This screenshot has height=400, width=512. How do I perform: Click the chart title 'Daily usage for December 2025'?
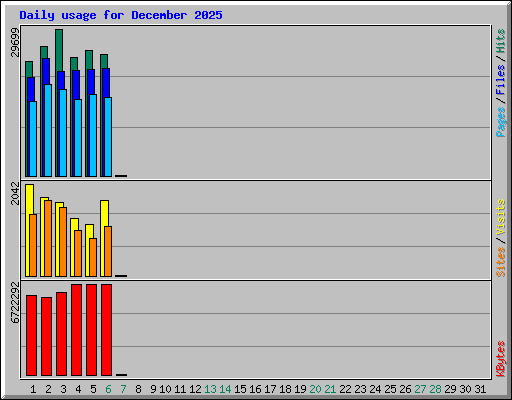point(121,15)
